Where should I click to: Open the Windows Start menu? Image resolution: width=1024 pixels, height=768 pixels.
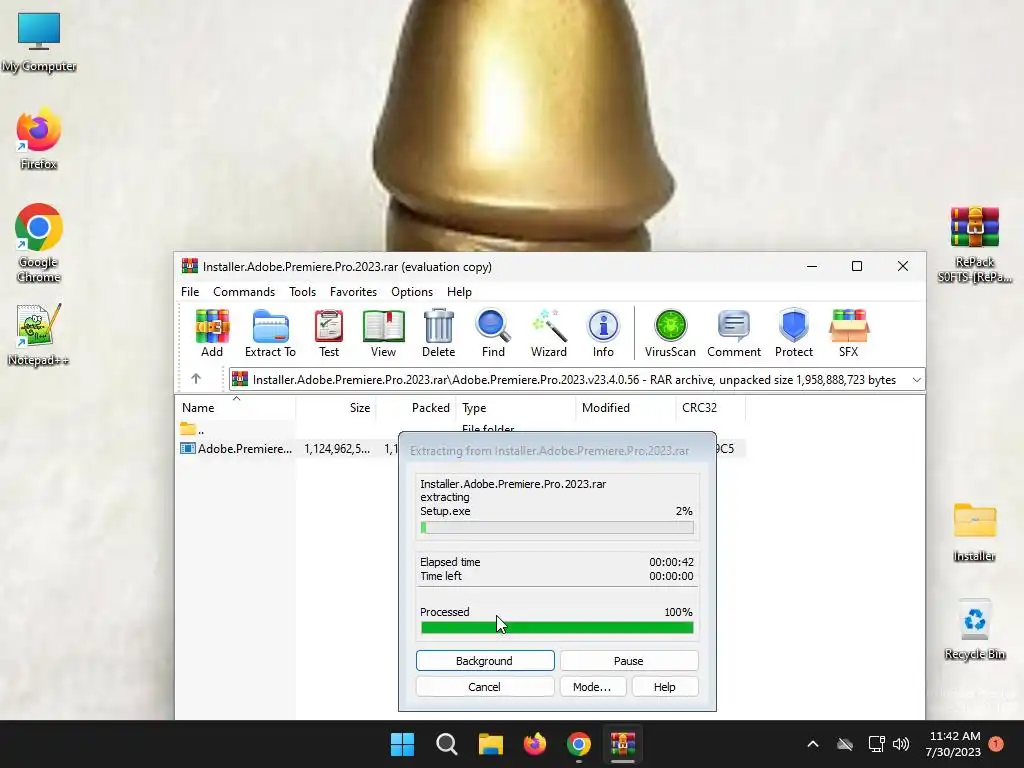pyautogui.click(x=402, y=744)
